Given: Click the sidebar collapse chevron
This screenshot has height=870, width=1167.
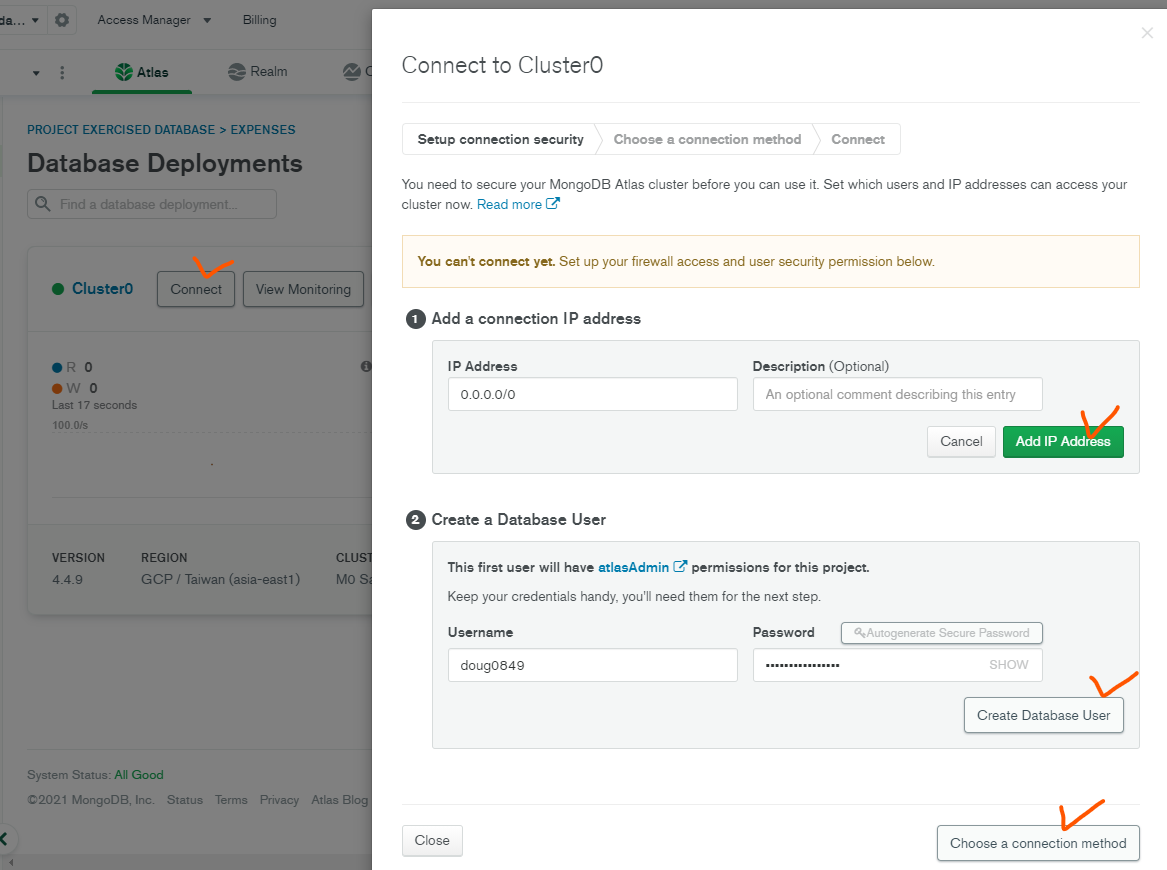Looking at the screenshot, I should point(5,839).
